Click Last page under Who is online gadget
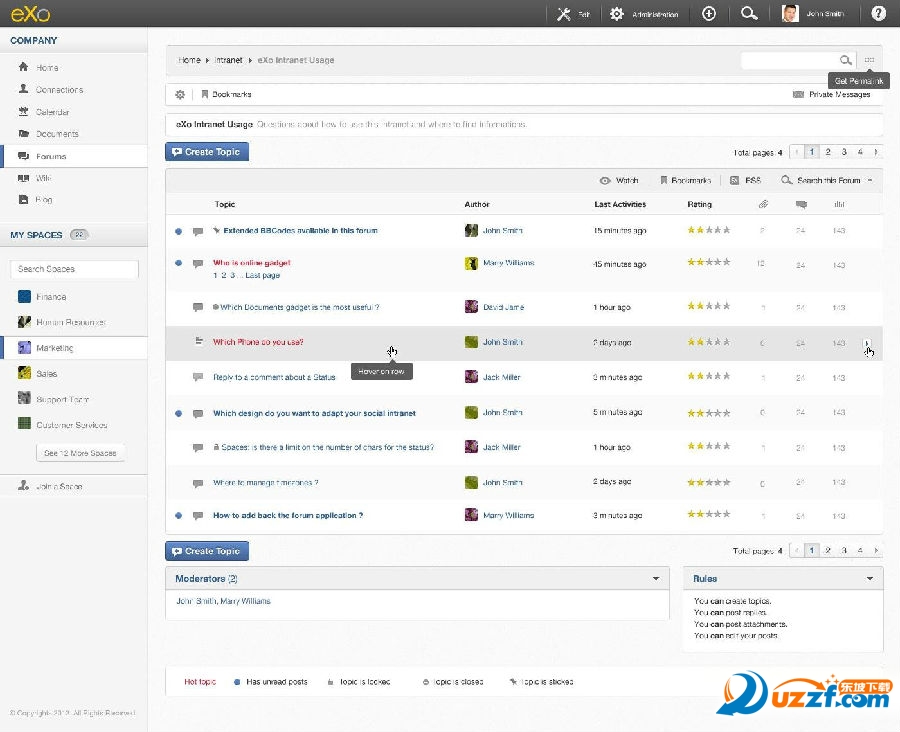This screenshot has height=732, width=900. pyautogui.click(x=262, y=276)
